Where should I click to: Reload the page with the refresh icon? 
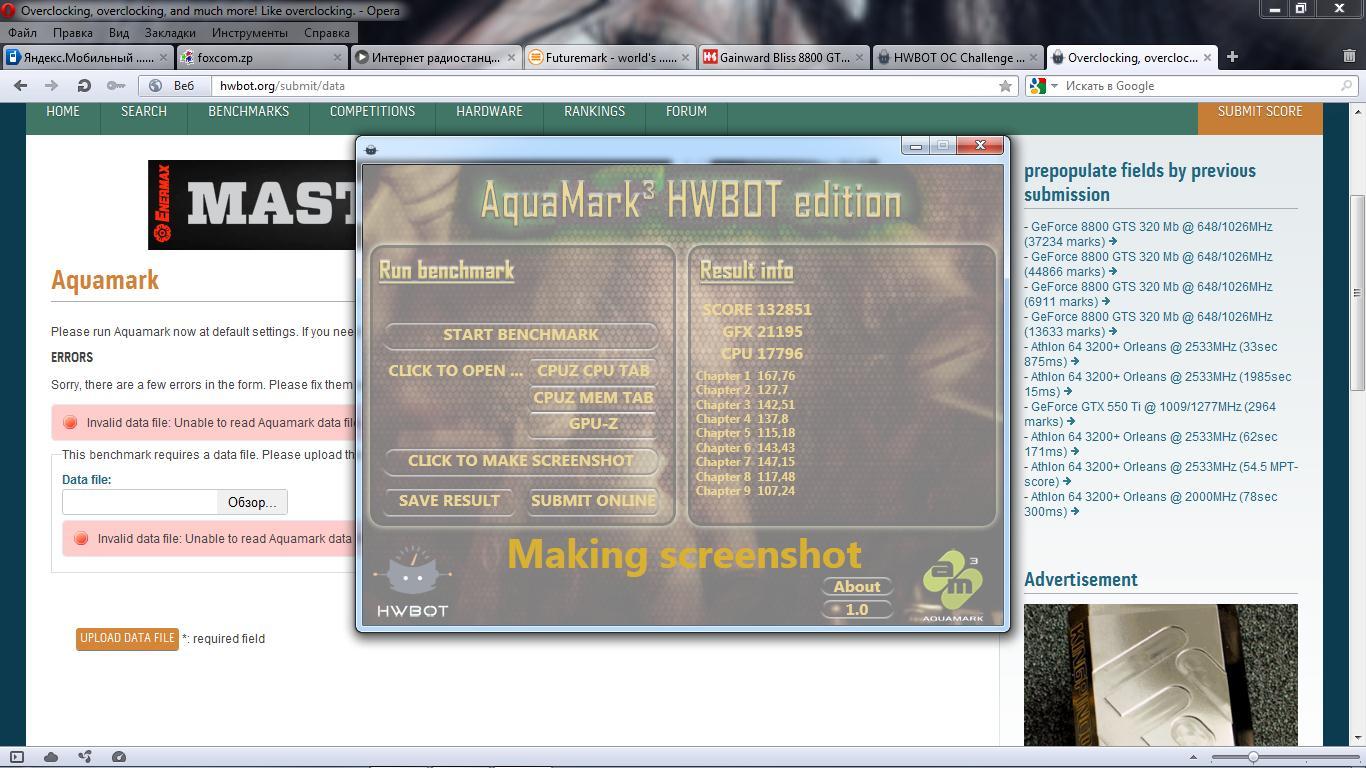click(x=84, y=86)
